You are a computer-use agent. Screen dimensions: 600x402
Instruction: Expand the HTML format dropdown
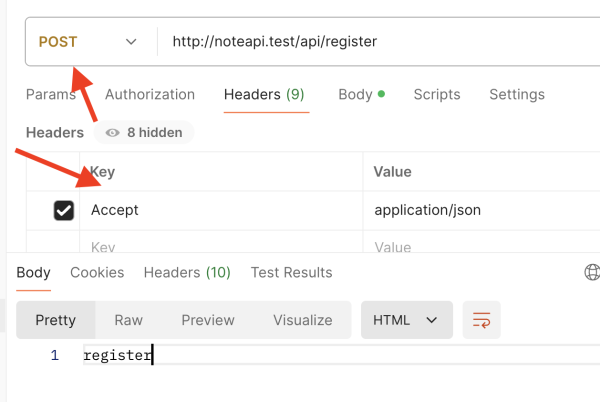[x=406, y=320]
